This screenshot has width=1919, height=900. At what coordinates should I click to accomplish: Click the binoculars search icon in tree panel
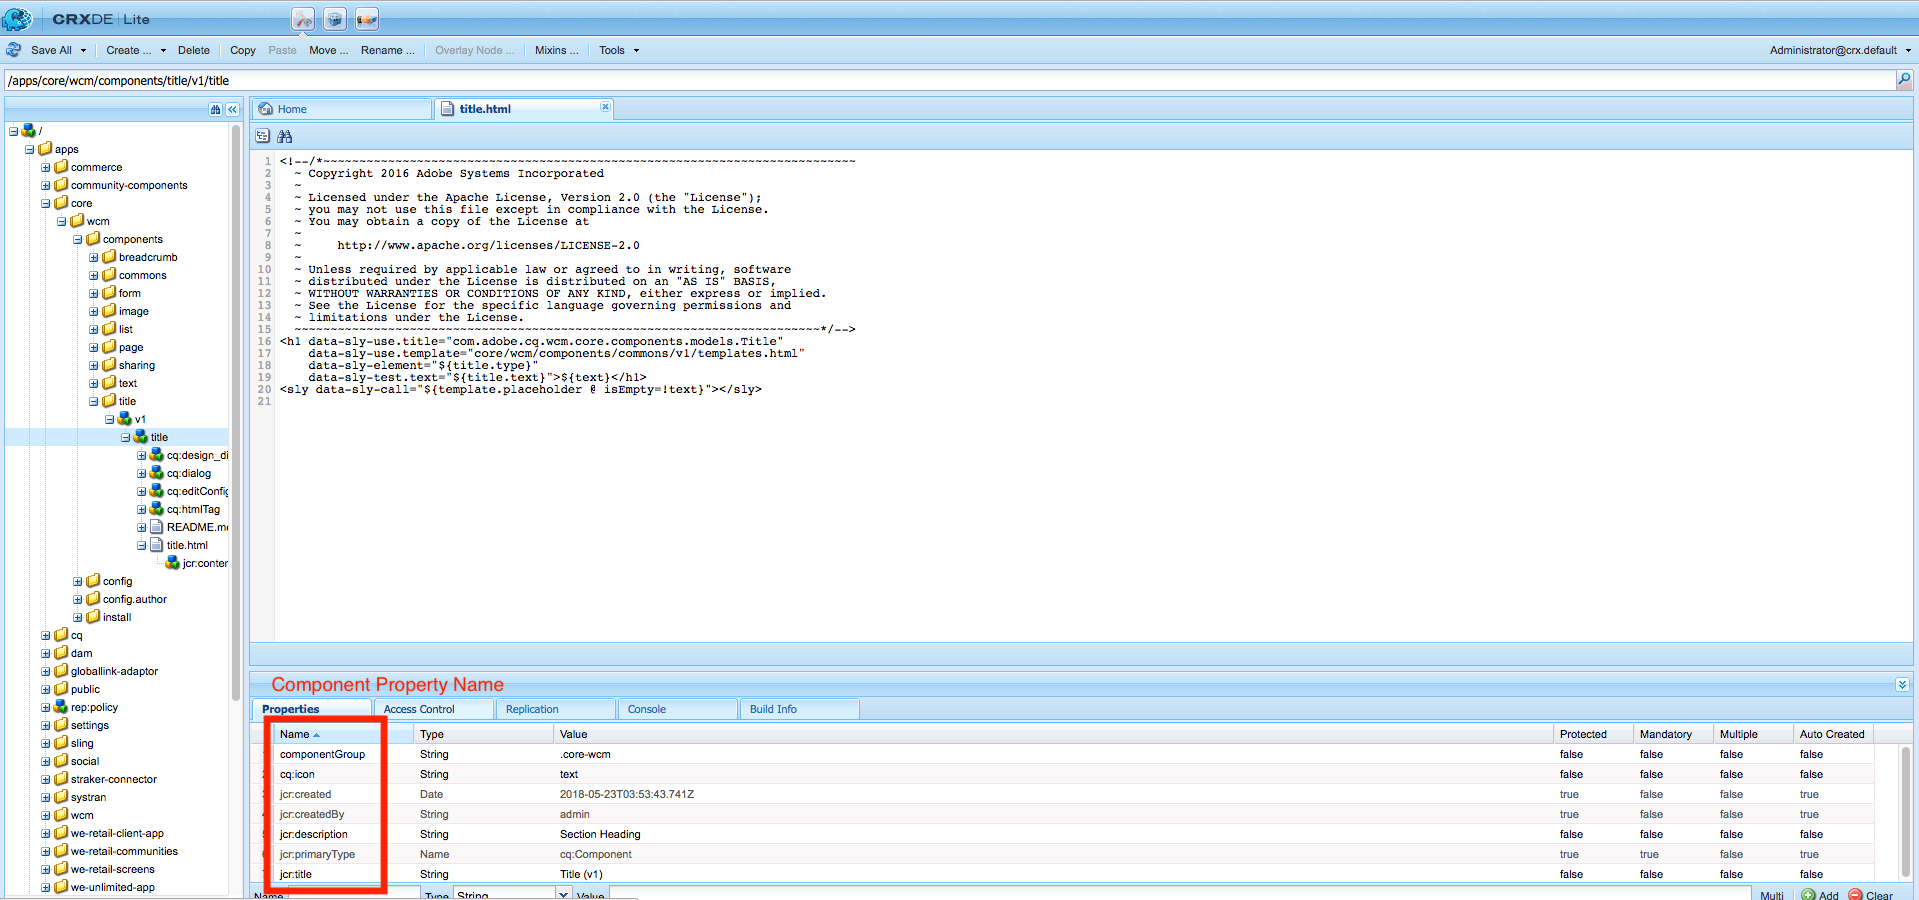pyautogui.click(x=215, y=110)
